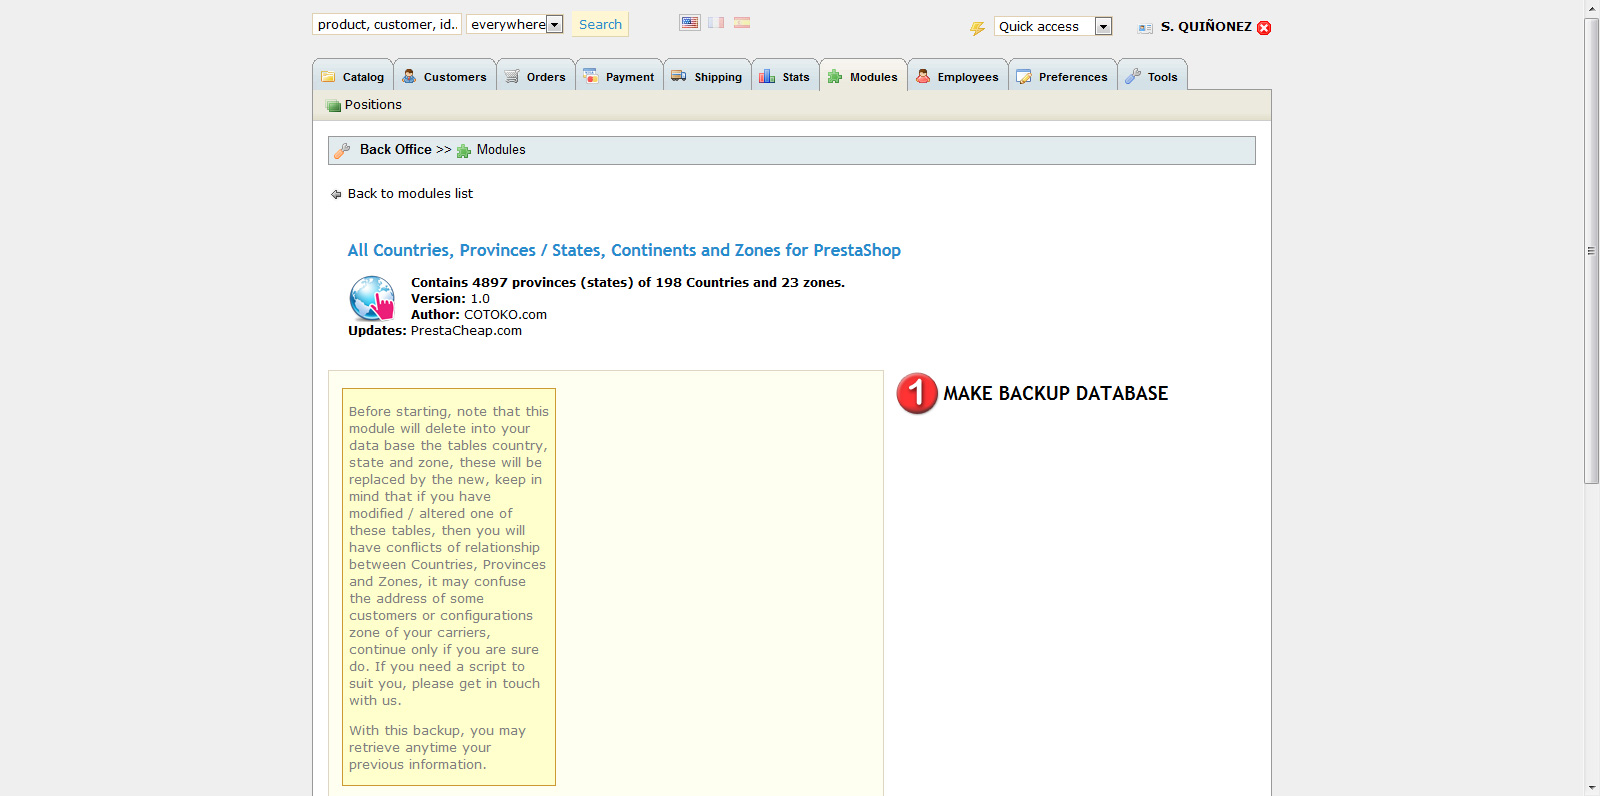This screenshot has width=1600, height=796.
Task: Click the lightning bolt Quick access icon
Action: [x=977, y=28]
